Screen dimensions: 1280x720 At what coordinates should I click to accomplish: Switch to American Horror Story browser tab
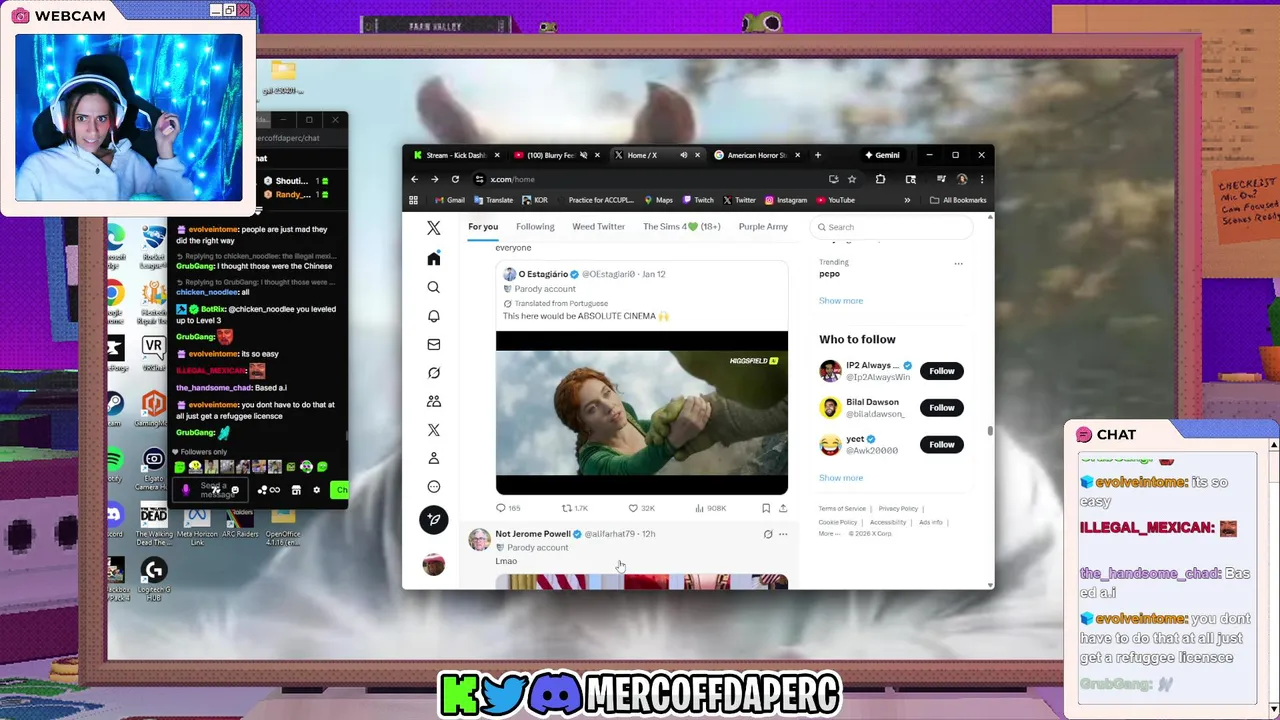[757, 155]
